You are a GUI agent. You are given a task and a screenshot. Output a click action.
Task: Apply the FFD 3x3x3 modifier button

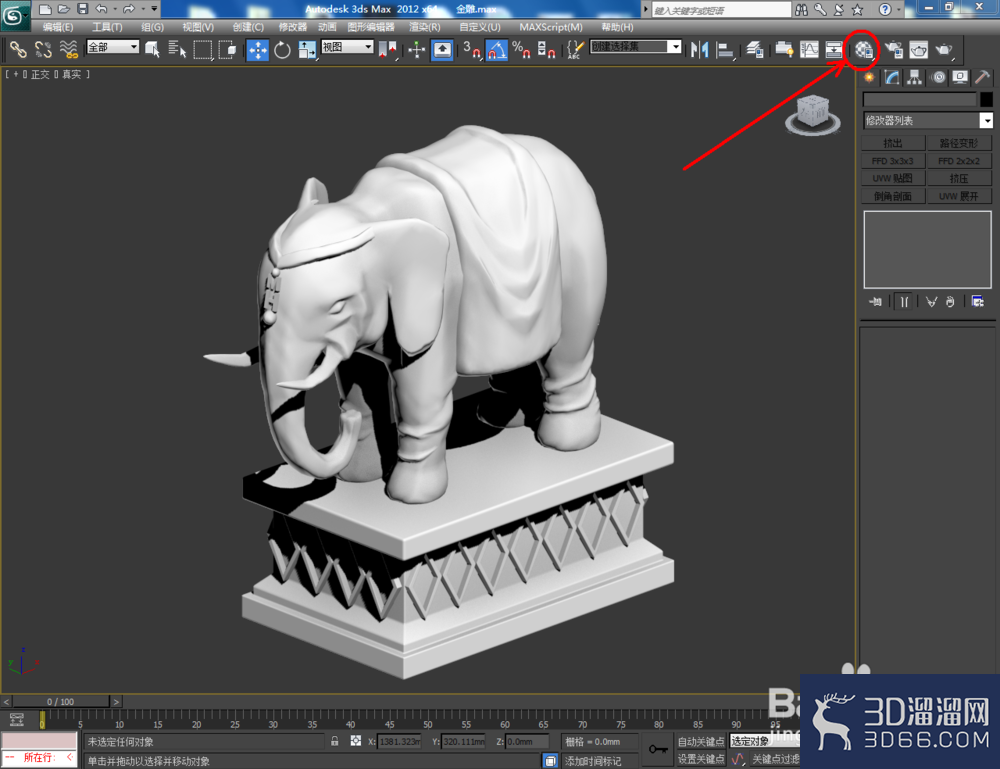[893, 161]
